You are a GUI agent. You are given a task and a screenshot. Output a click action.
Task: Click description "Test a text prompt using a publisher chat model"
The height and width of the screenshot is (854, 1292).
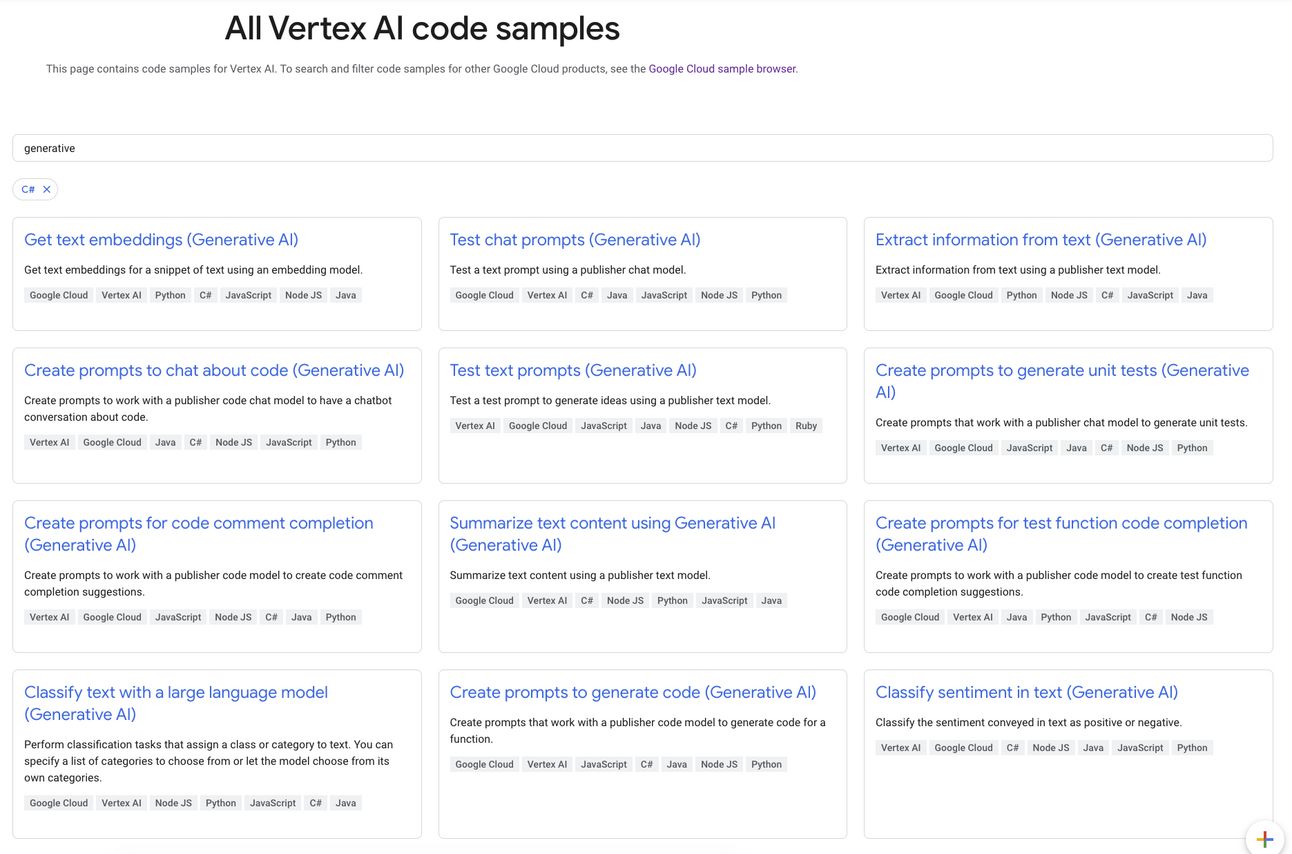click(568, 270)
